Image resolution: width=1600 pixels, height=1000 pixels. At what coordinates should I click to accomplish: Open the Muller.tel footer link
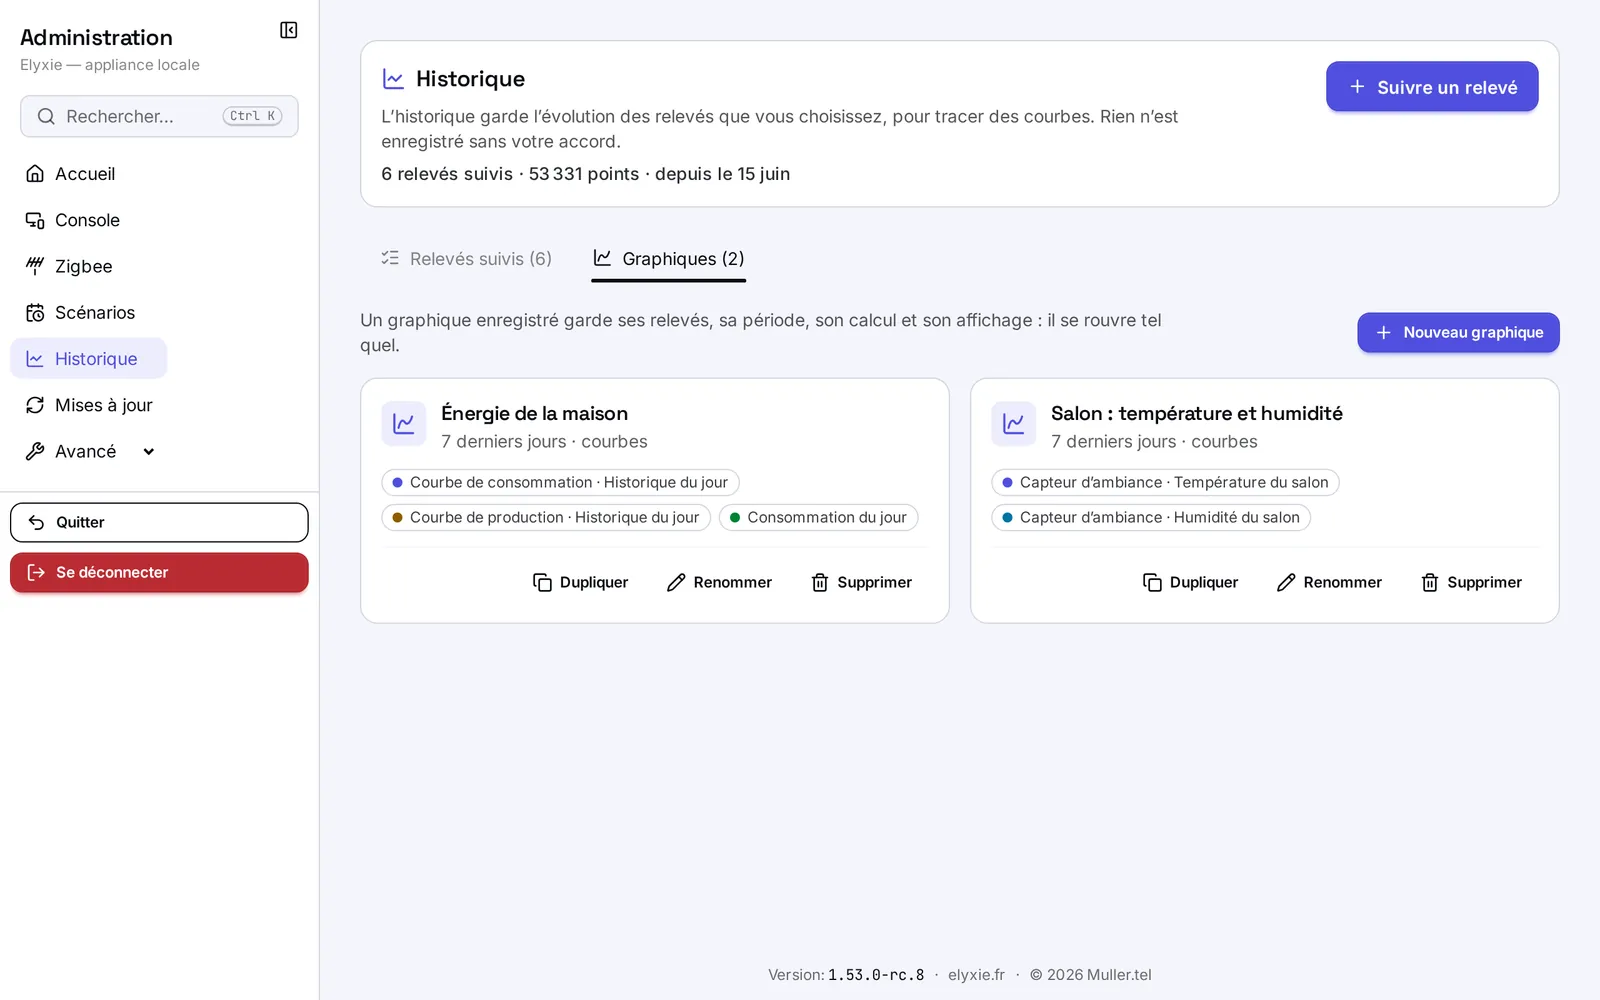pyautogui.click(x=1119, y=975)
